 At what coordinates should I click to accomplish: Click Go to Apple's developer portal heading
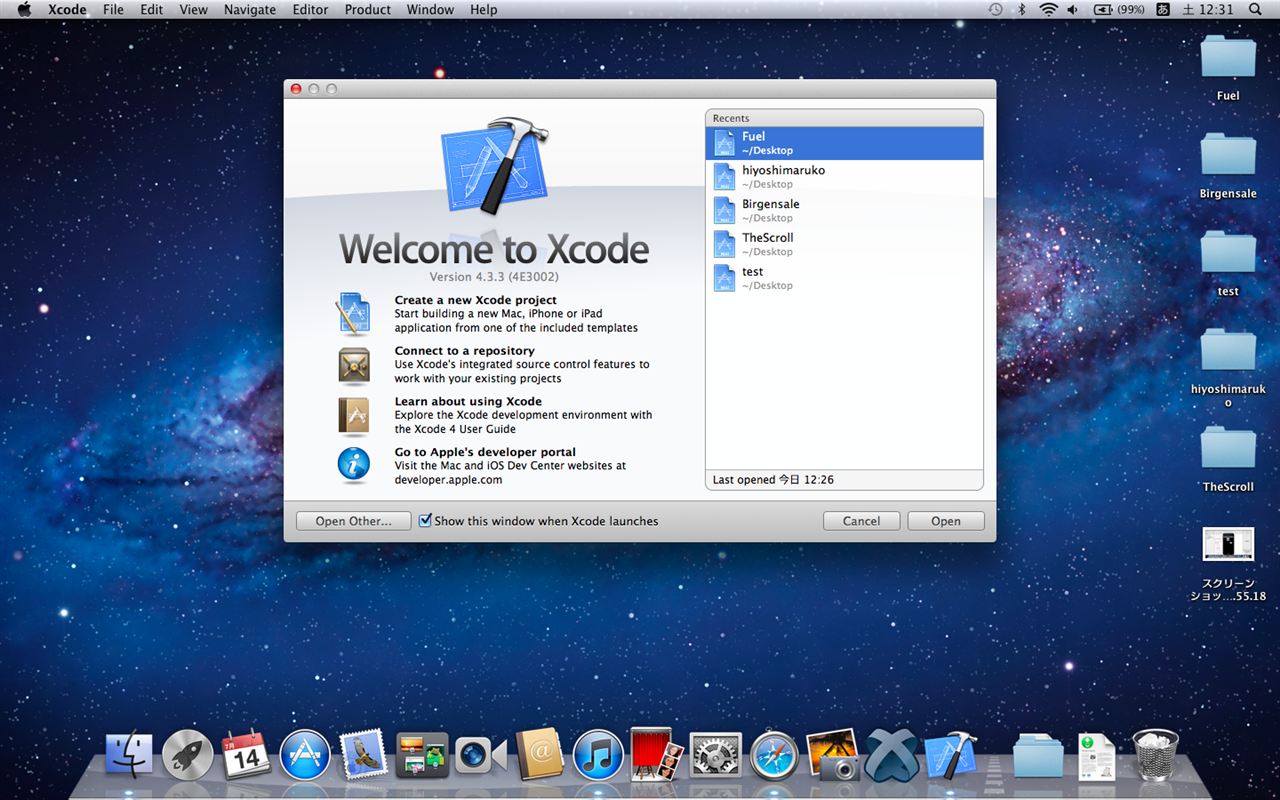point(485,452)
